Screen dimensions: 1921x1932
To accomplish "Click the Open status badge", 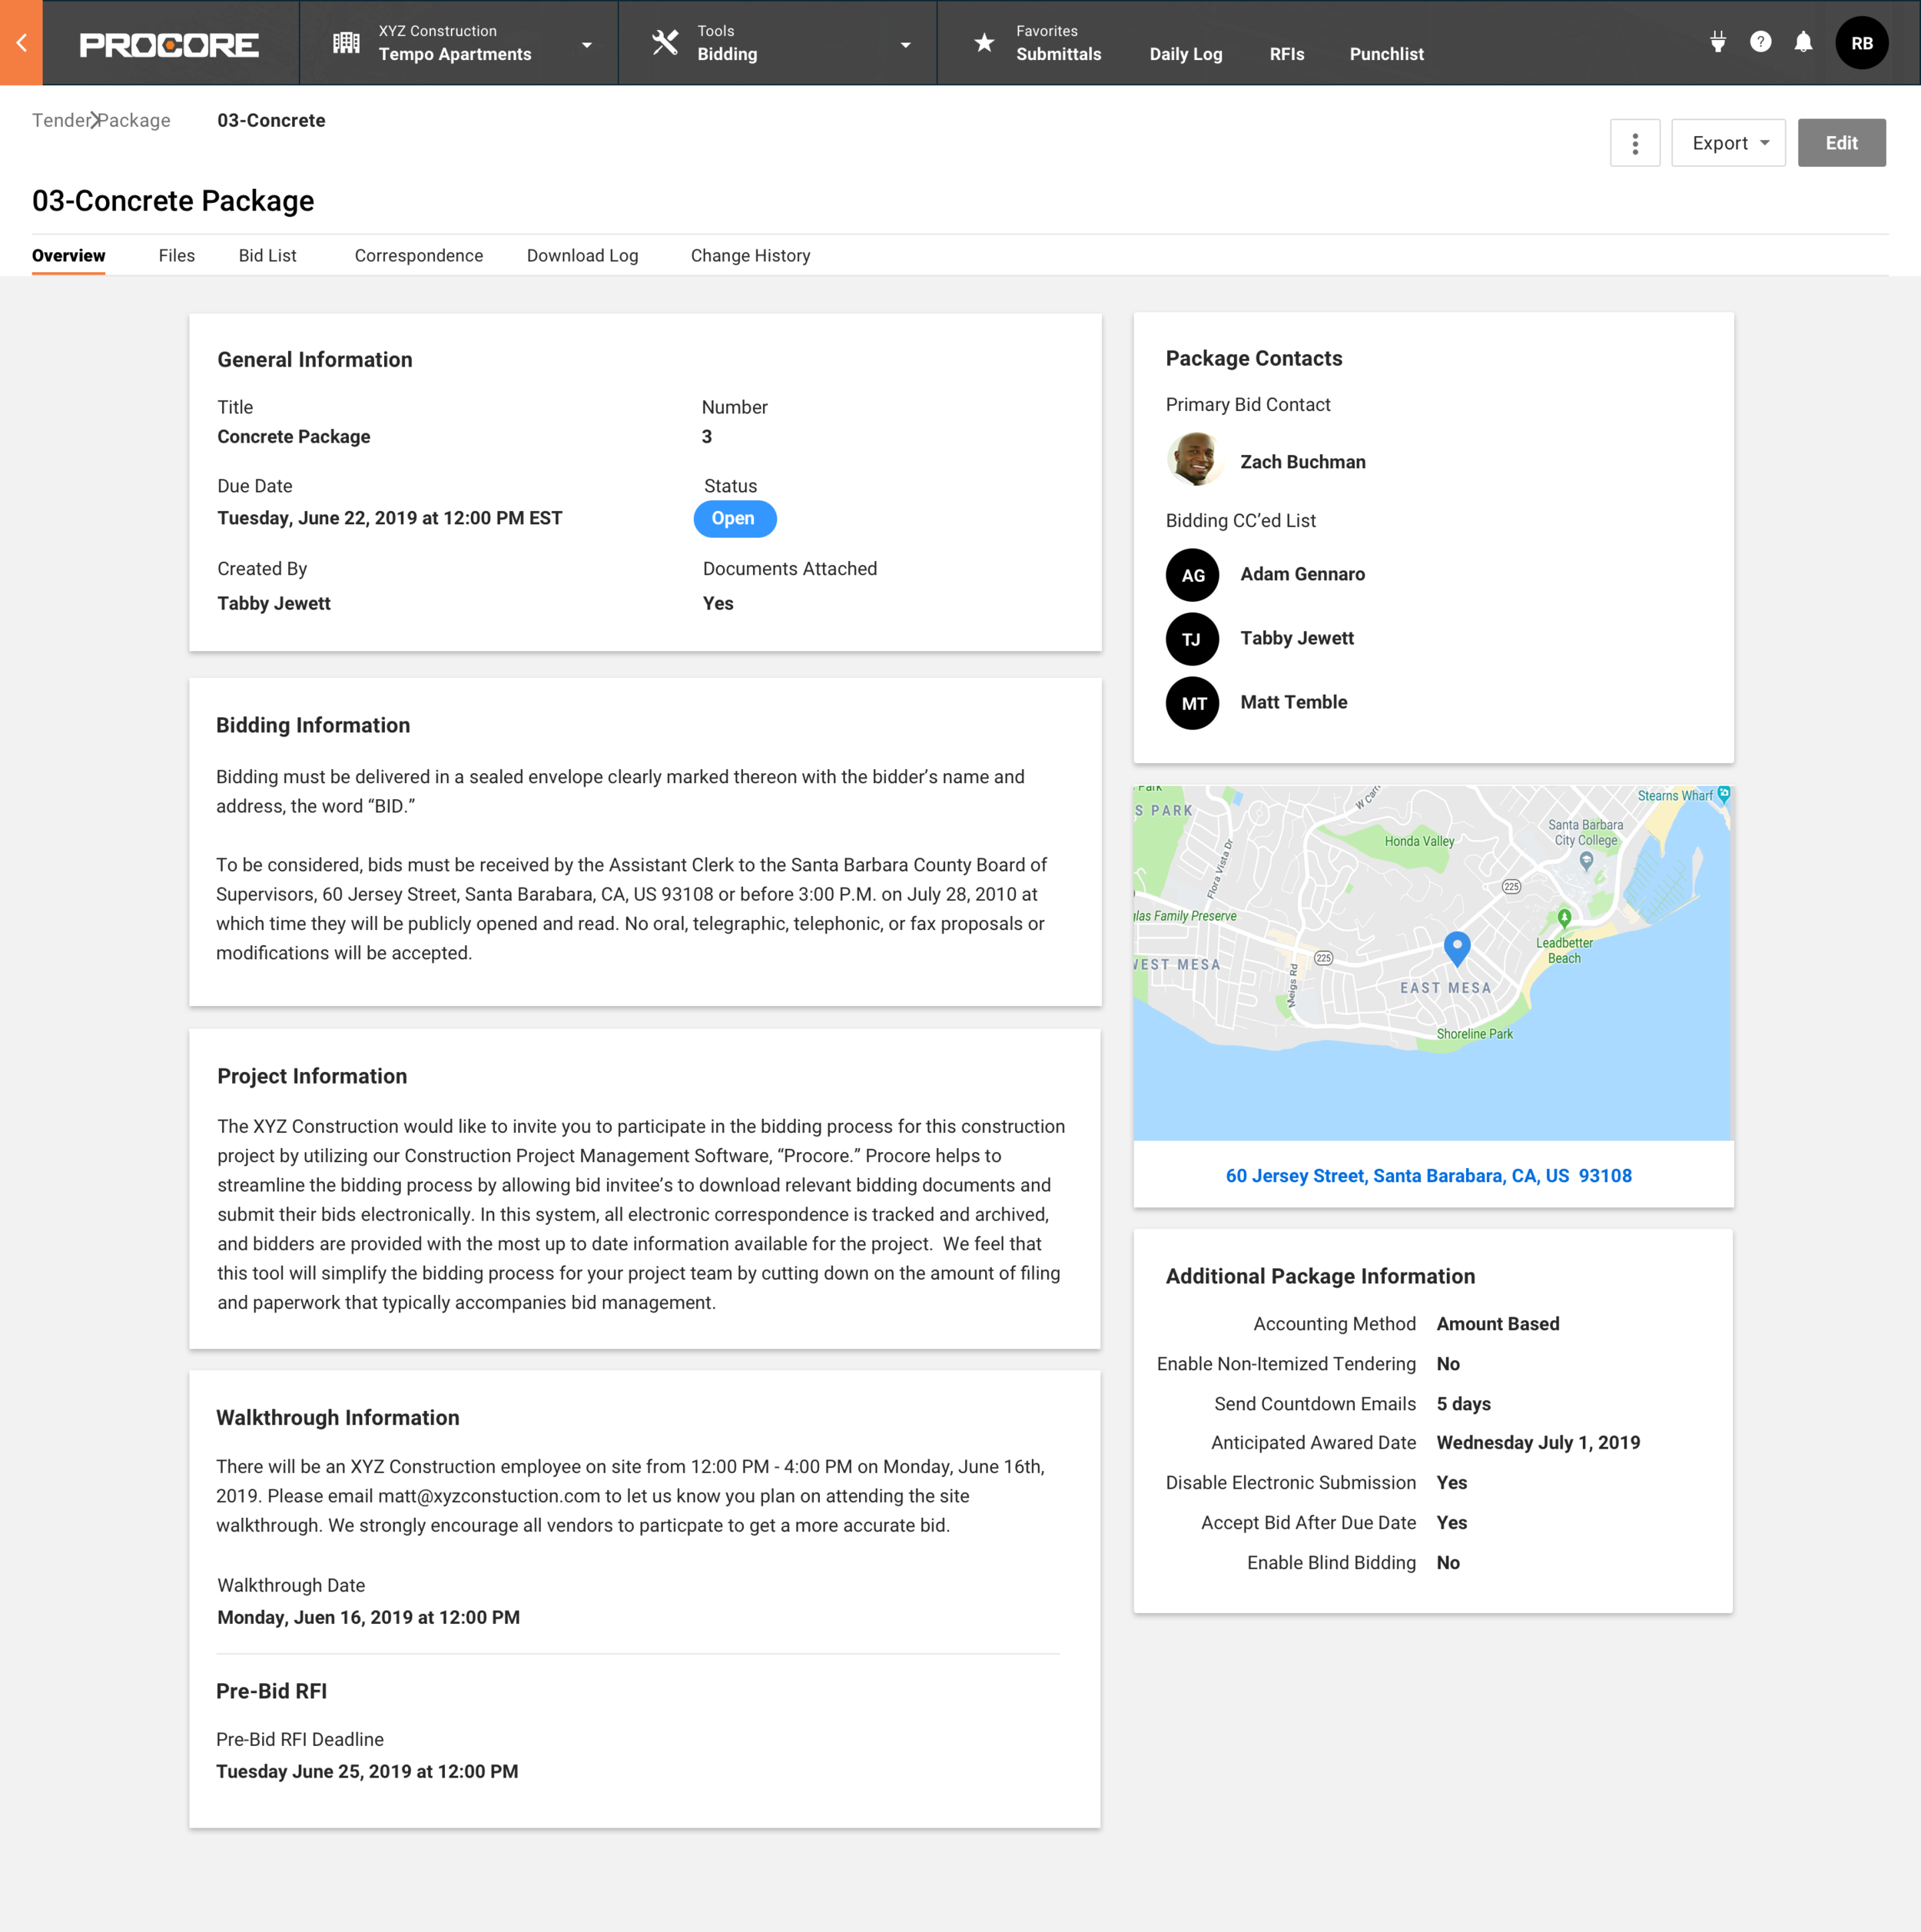I will pyautogui.click(x=735, y=519).
